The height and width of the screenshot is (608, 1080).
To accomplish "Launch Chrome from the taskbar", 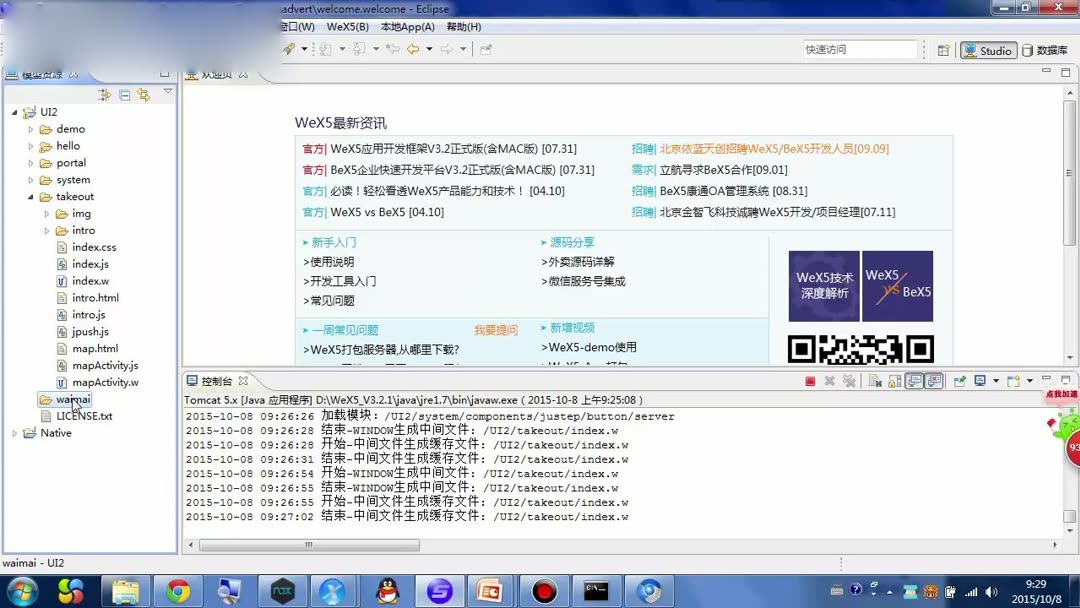I will pos(177,591).
